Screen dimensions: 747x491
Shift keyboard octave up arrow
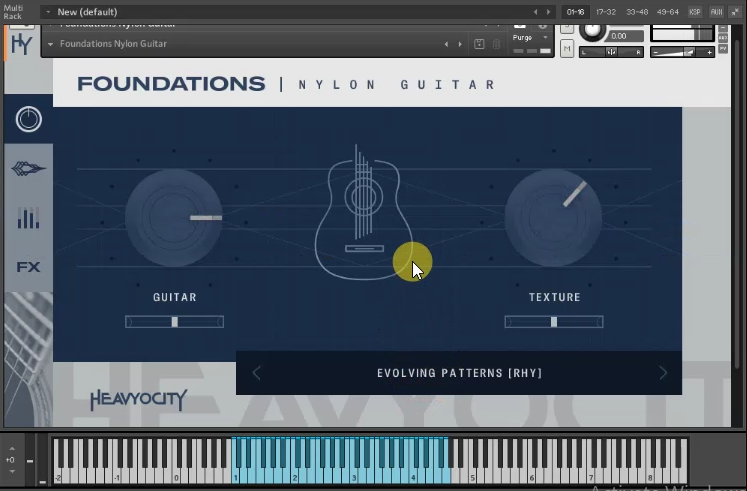point(12,449)
